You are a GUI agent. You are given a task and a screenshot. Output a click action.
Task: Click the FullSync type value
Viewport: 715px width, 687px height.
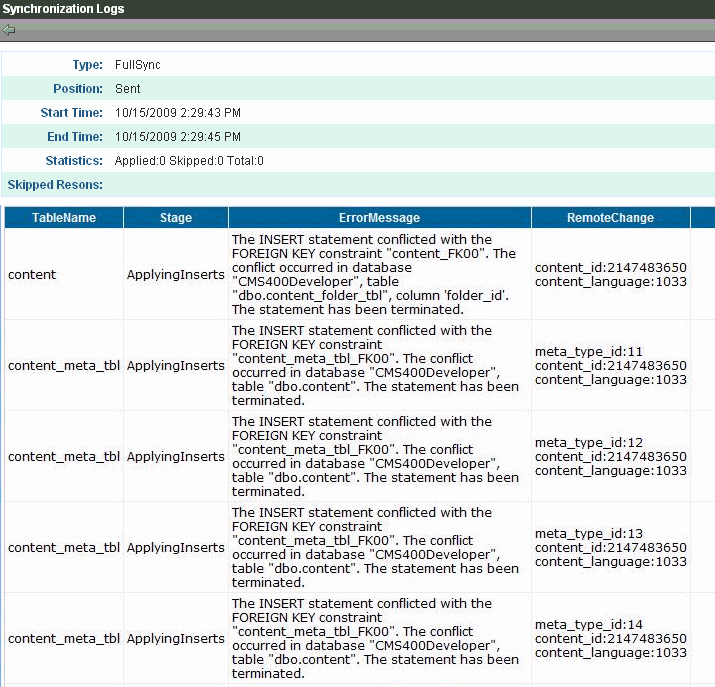pos(138,65)
